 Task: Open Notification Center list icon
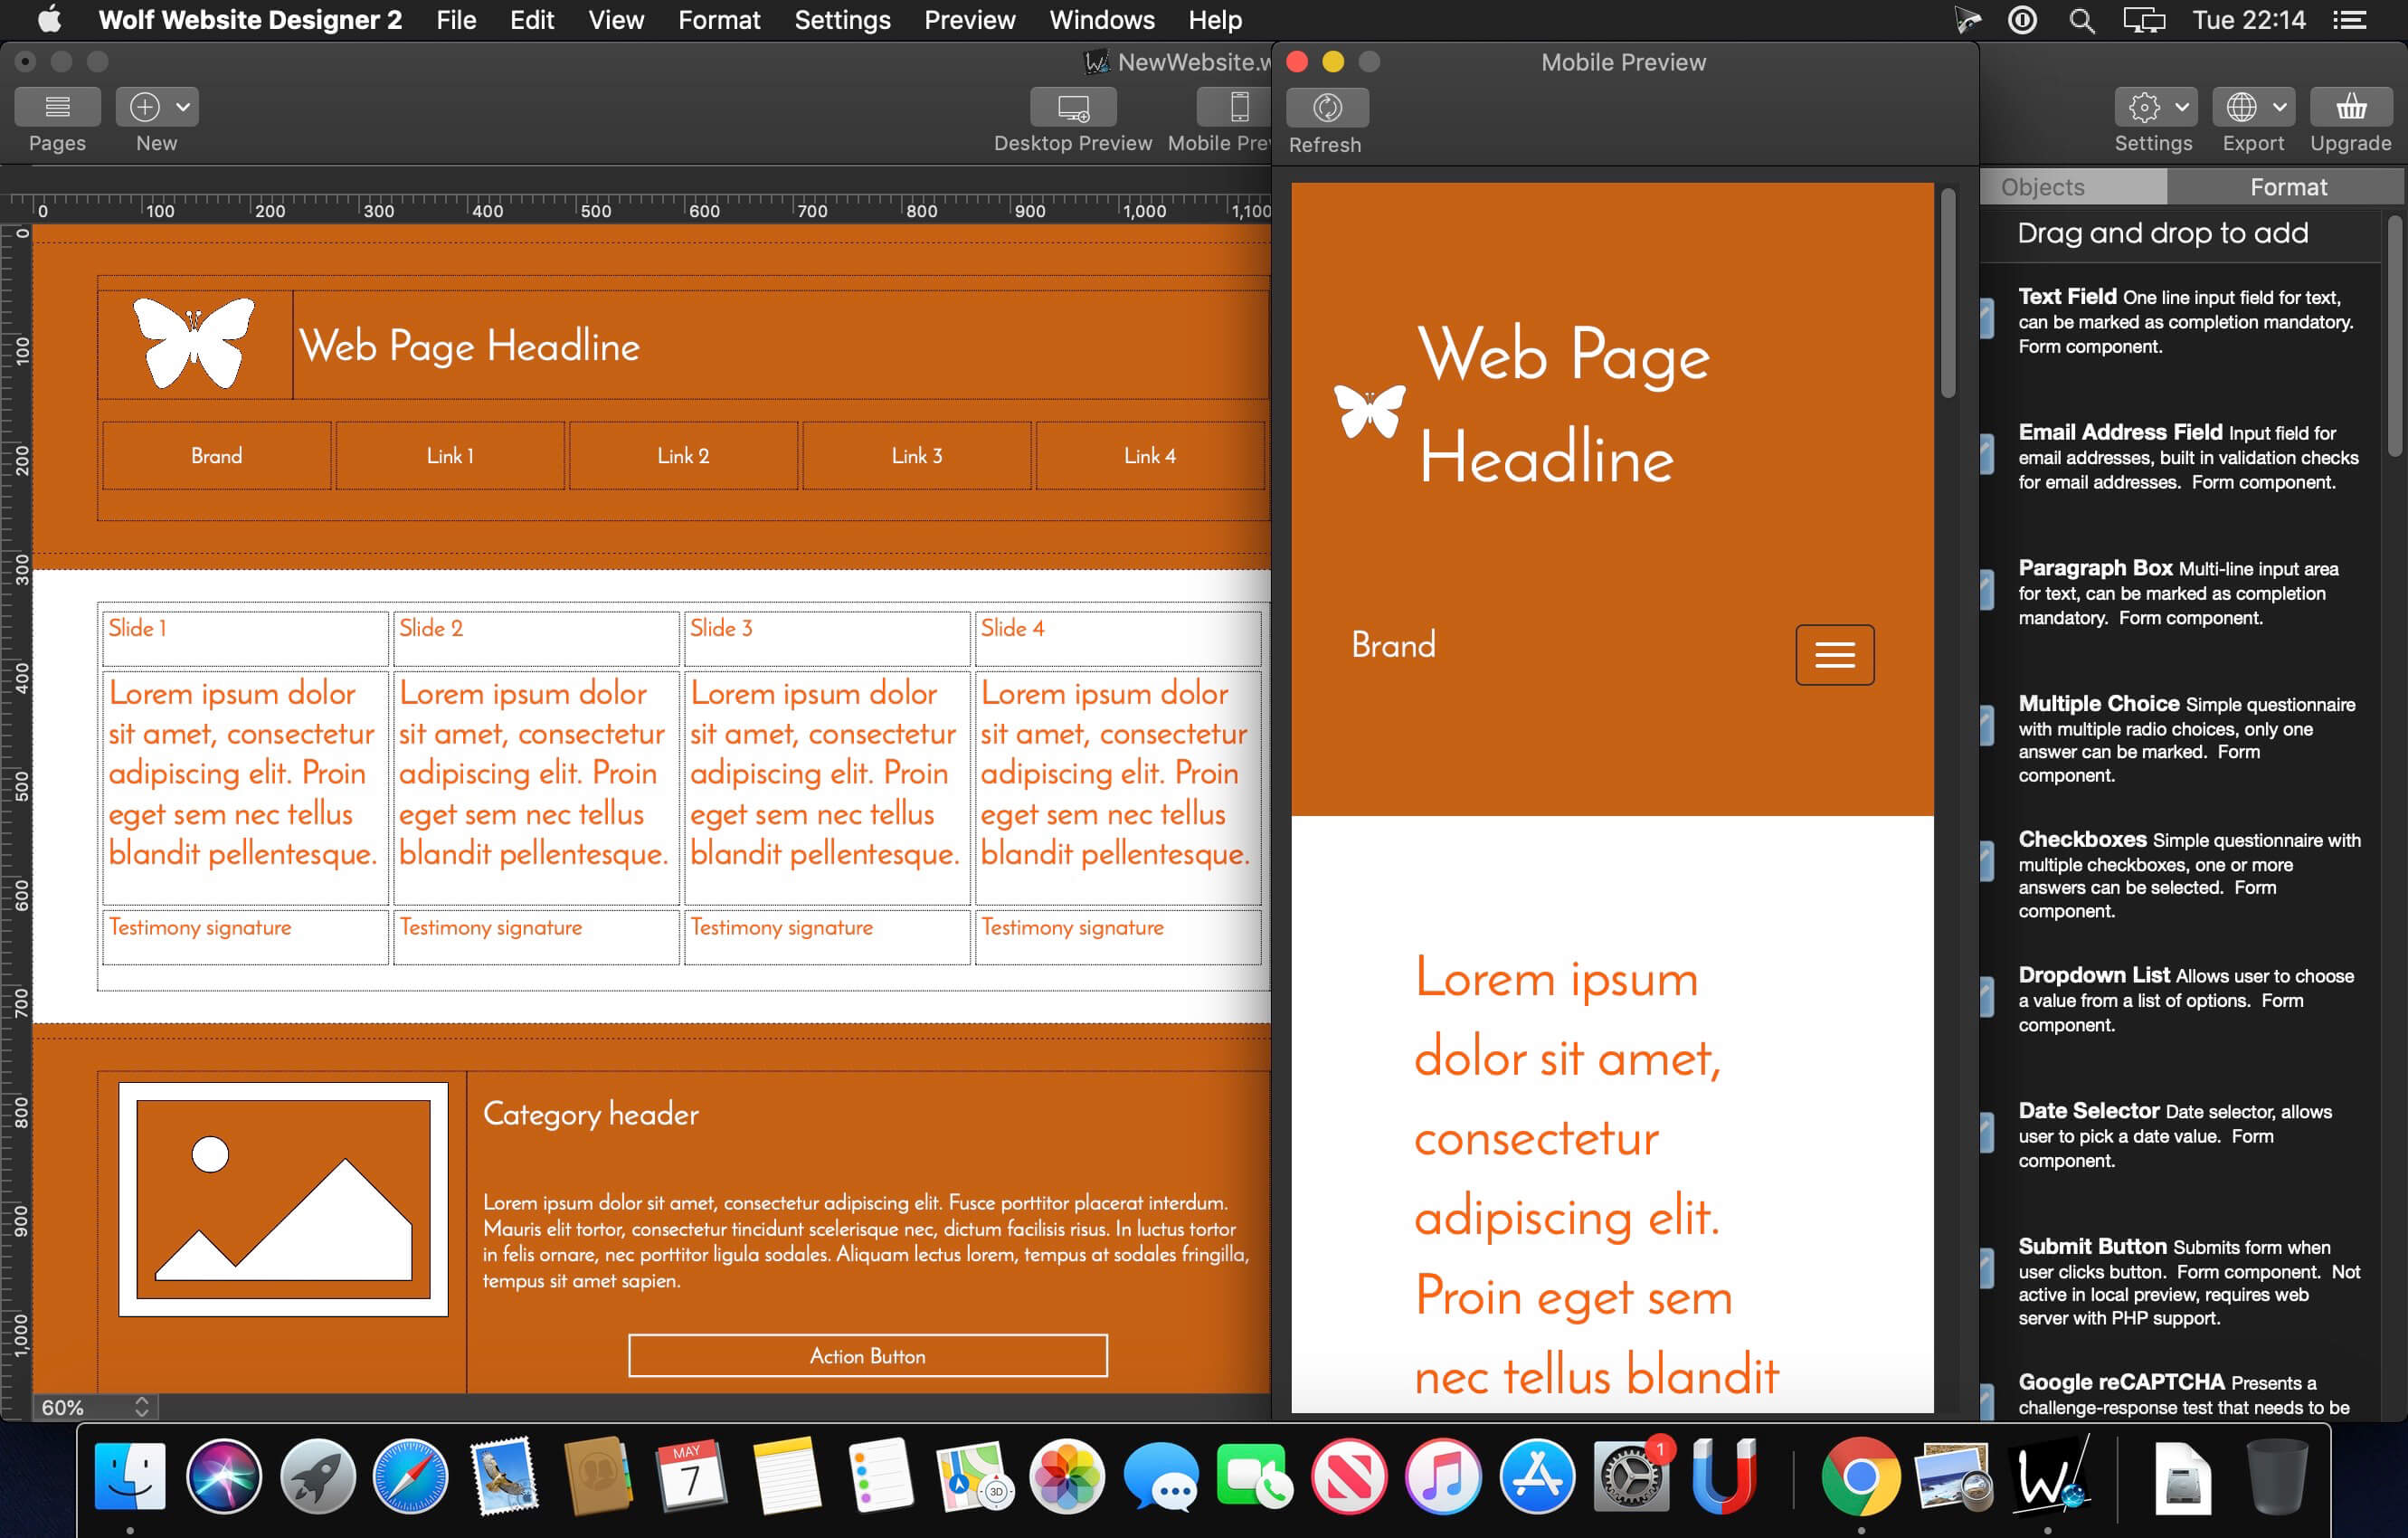tap(2349, 20)
